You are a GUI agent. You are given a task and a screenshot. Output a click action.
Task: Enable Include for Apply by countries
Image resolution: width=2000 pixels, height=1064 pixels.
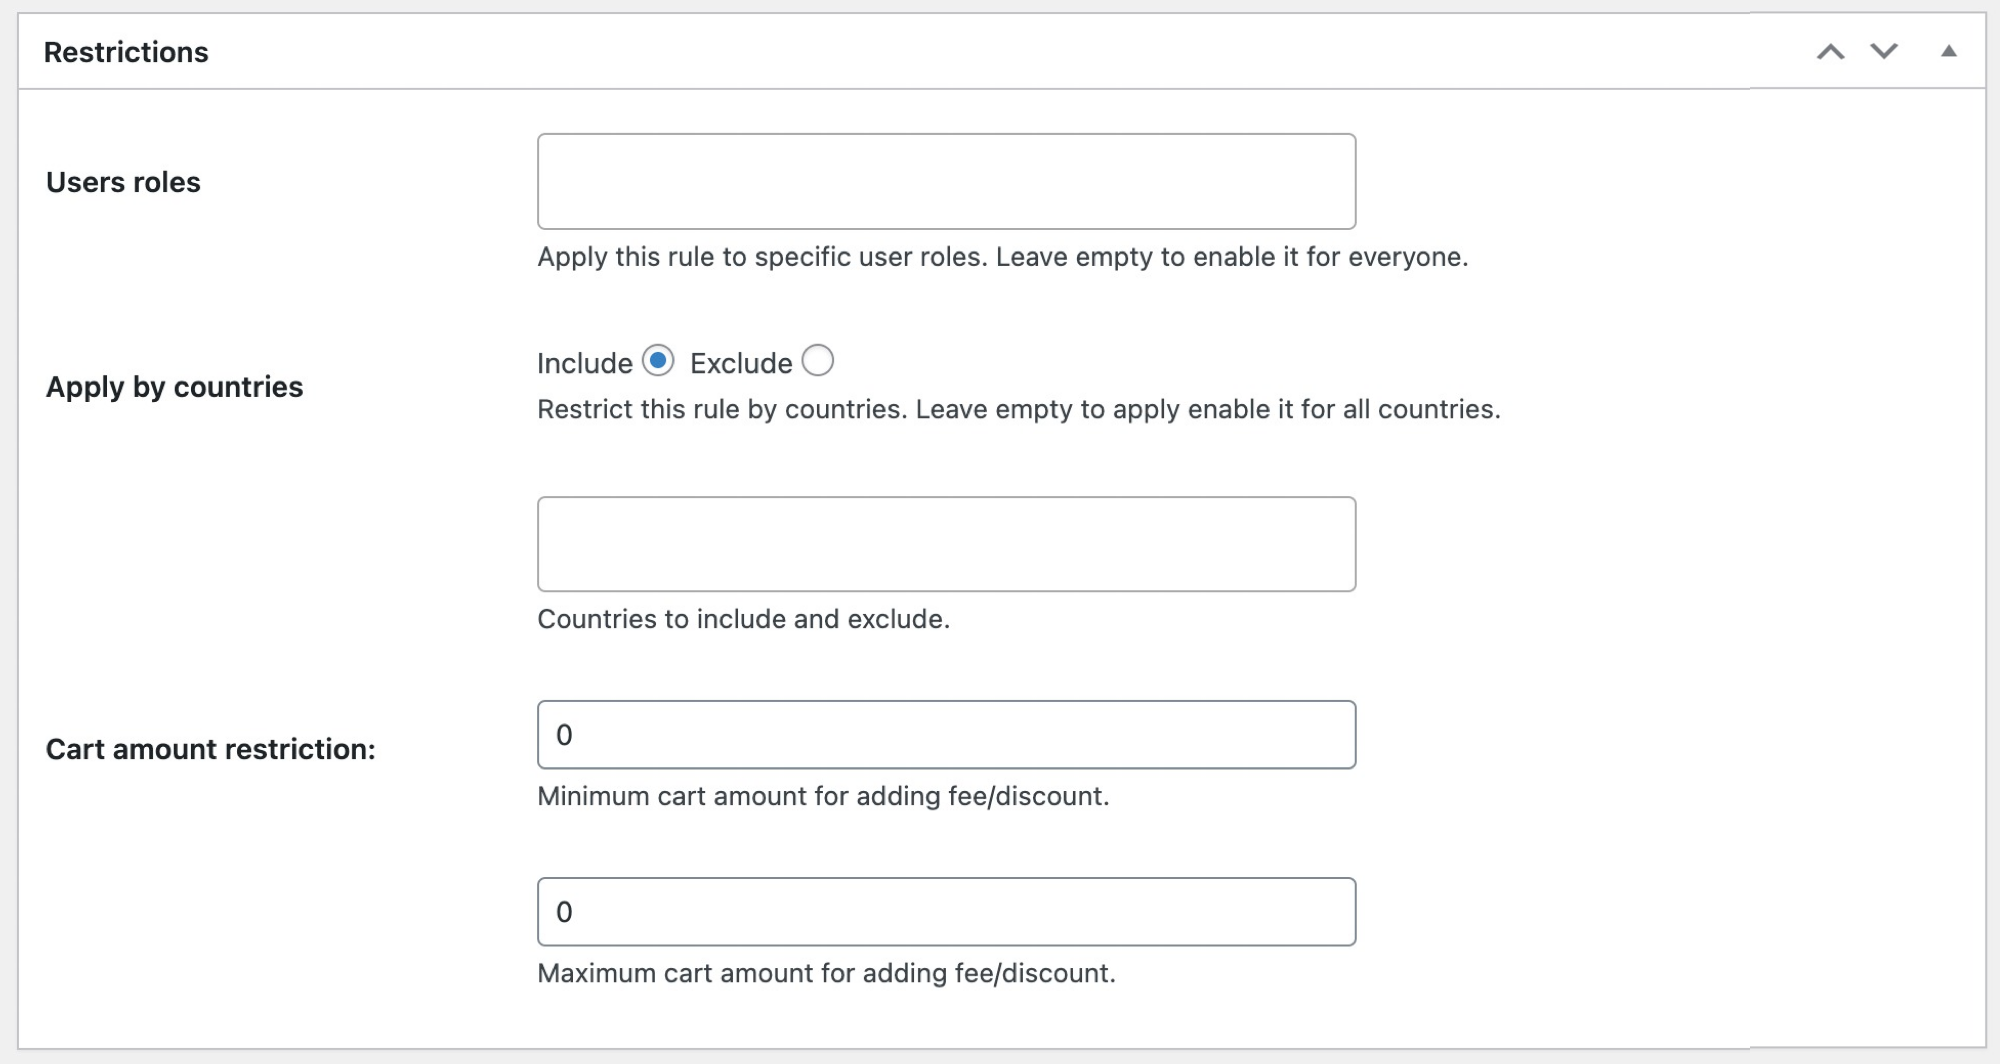(659, 362)
